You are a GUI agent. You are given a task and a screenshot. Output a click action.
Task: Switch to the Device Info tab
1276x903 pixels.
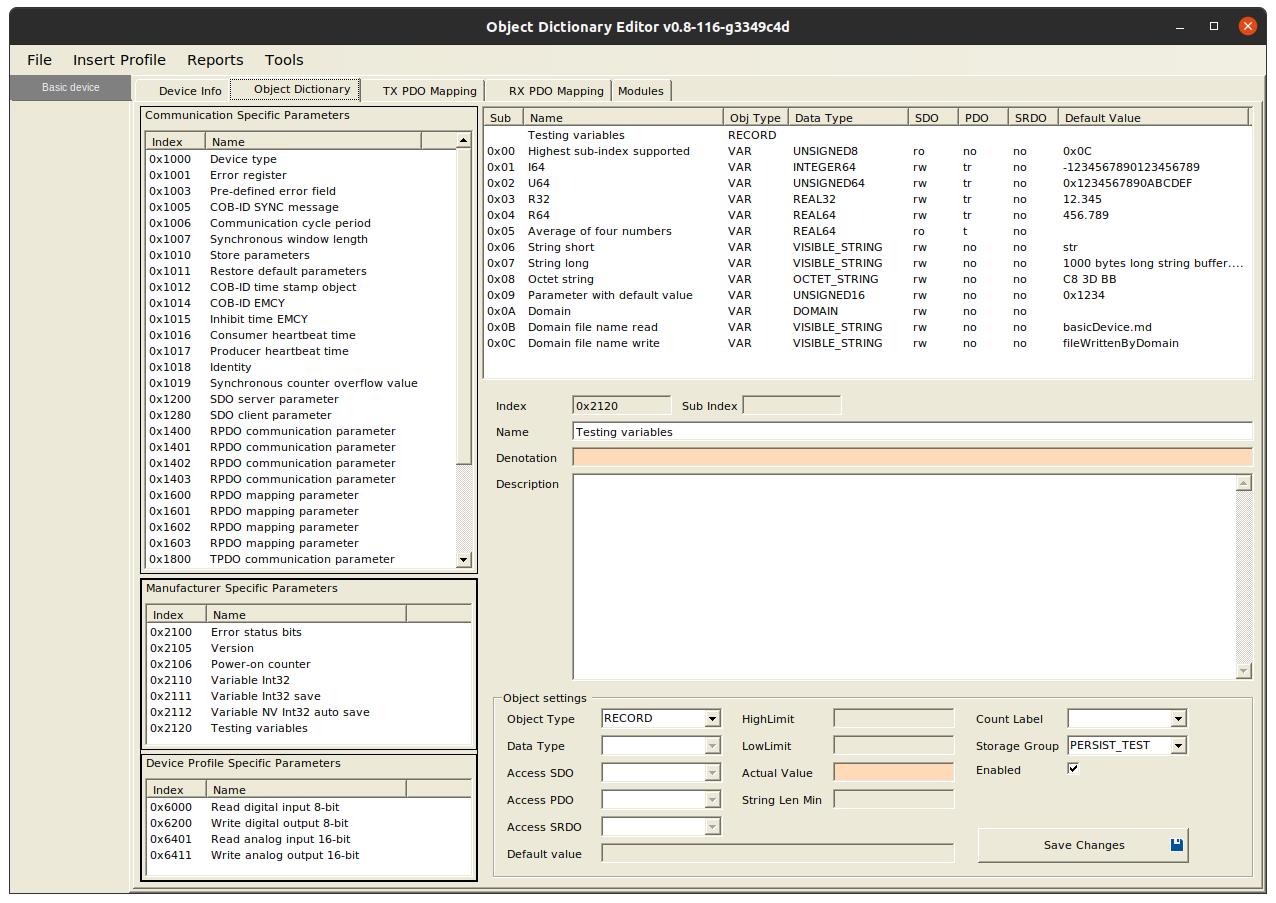coord(190,91)
